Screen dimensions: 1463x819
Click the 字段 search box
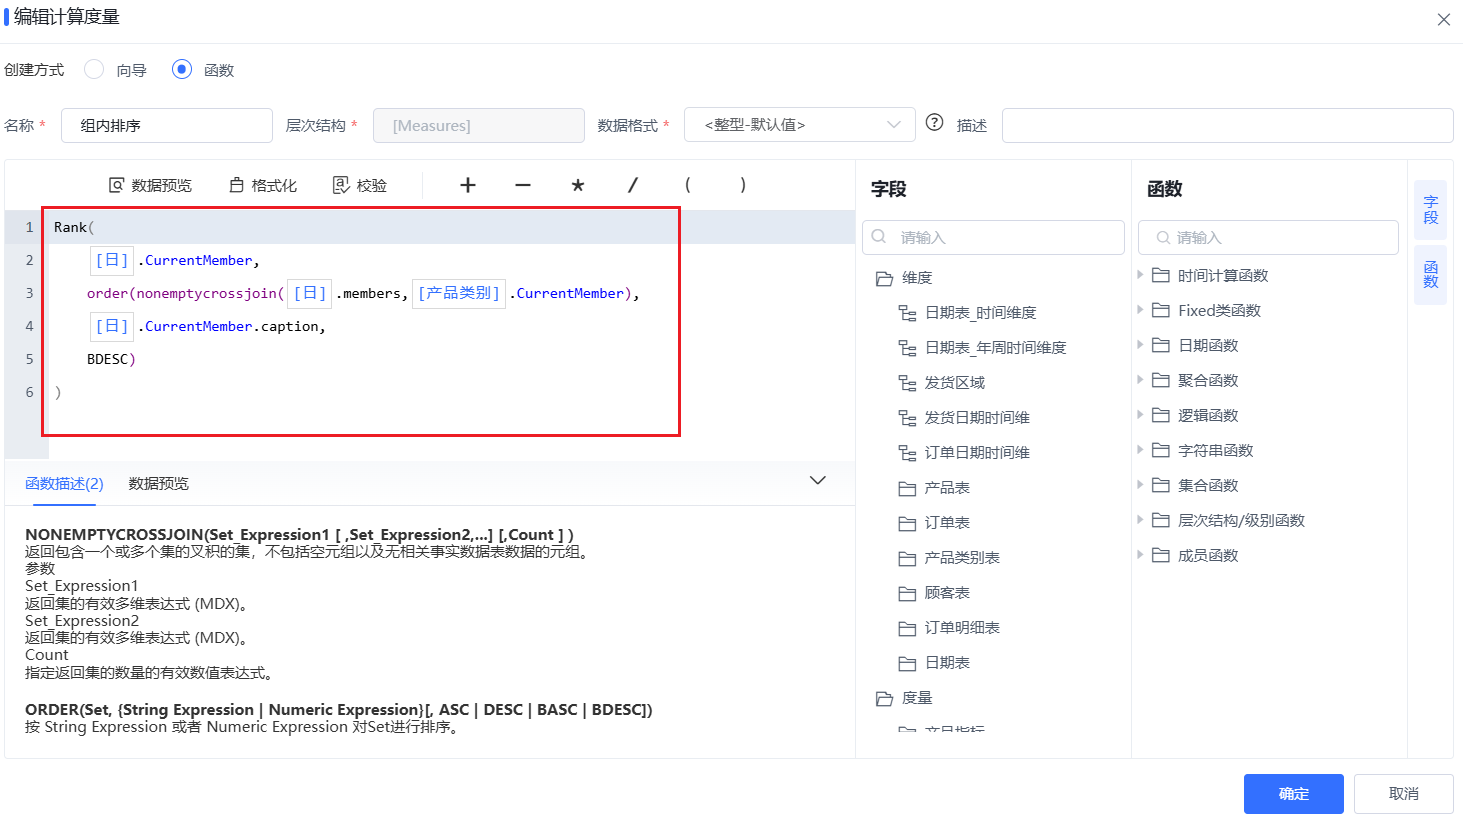[993, 237]
